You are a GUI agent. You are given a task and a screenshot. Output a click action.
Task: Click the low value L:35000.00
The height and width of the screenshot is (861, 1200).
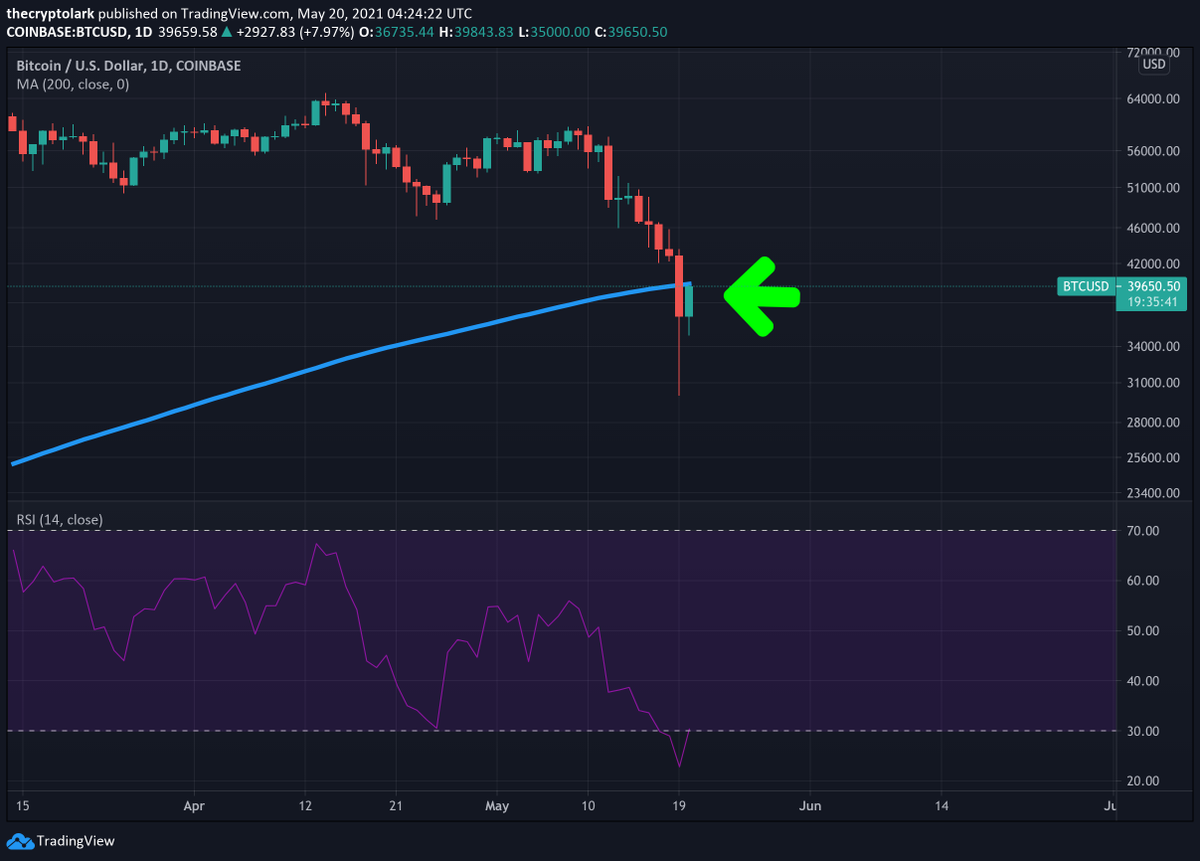pyautogui.click(x=556, y=32)
